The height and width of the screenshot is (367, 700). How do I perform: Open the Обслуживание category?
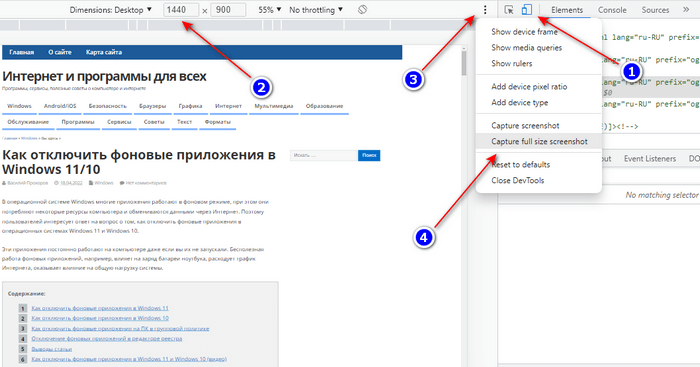tap(28, 122)
